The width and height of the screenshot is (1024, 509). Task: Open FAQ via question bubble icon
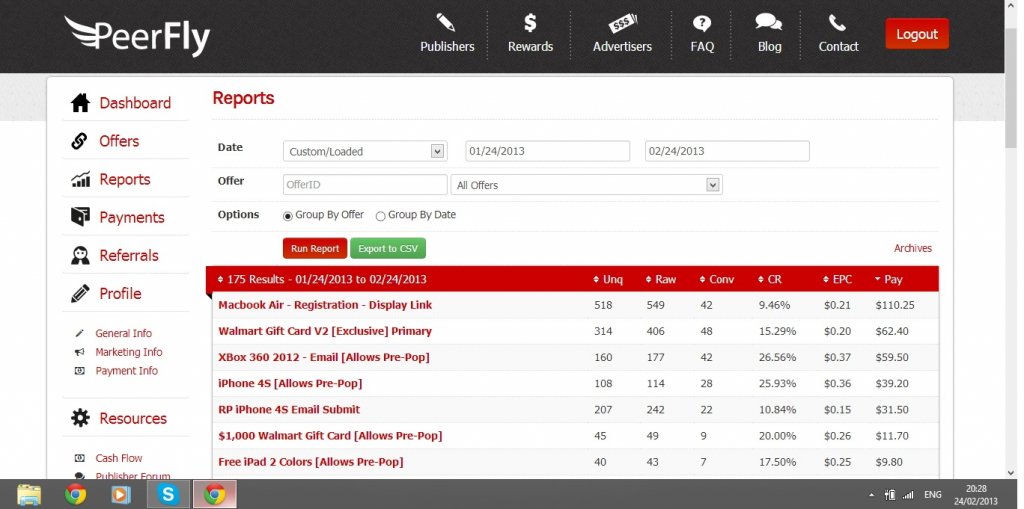(702, 24)
